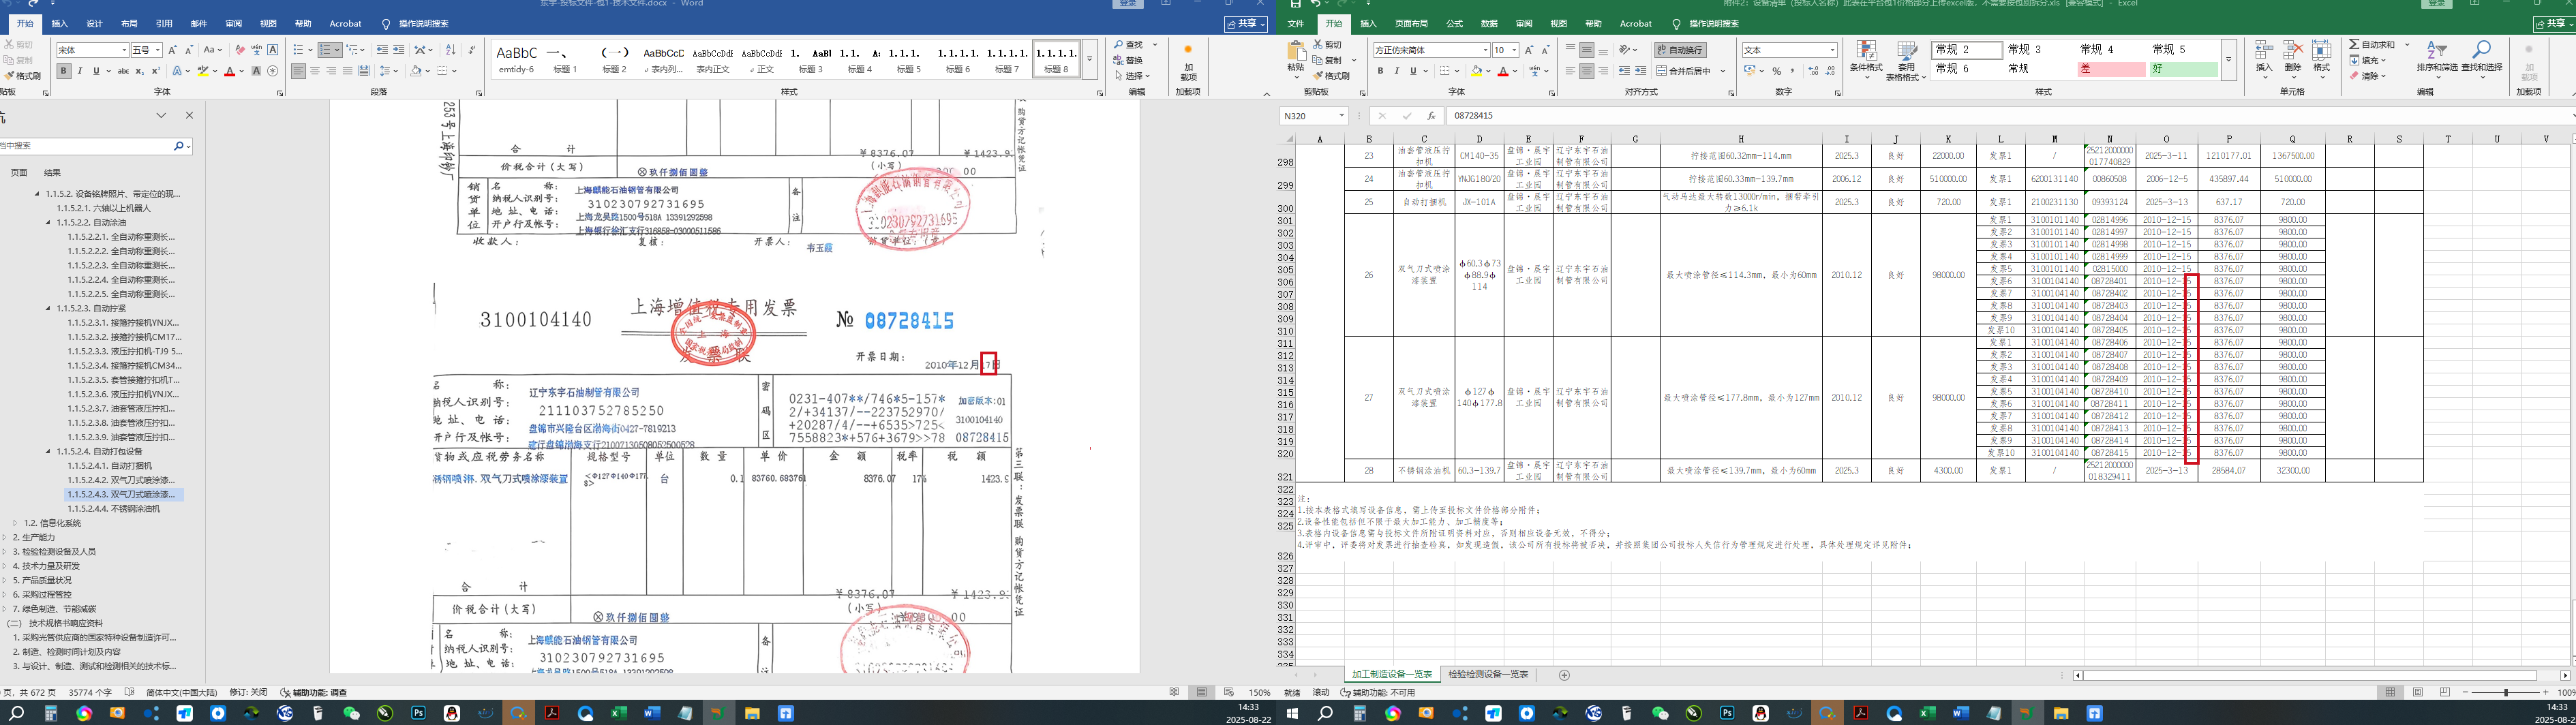
Task: Open the 审阅 tab in Word
Action: [x=233, y=24]
